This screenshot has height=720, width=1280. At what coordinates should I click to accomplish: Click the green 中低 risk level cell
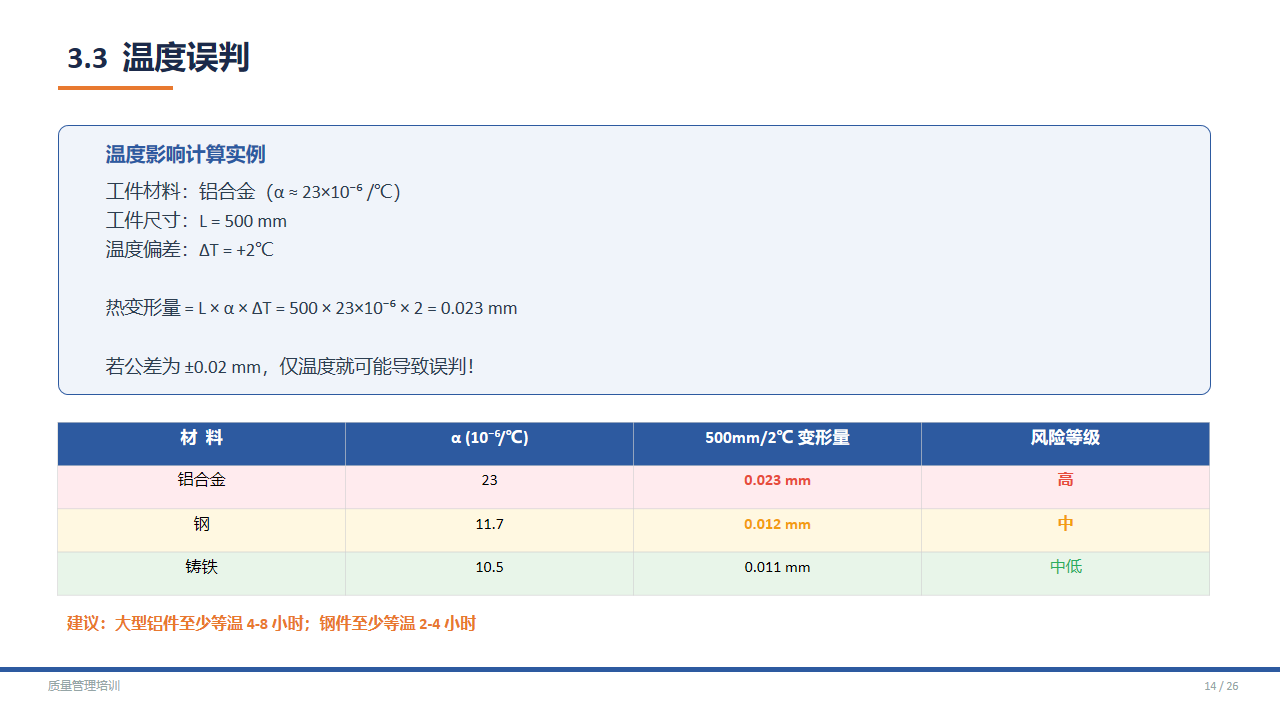pyautogui.click(x=1065, y=567)
